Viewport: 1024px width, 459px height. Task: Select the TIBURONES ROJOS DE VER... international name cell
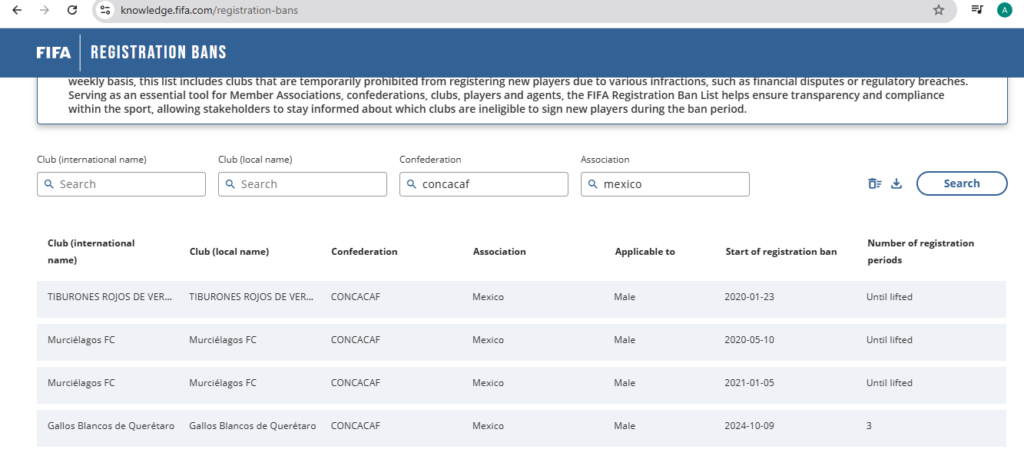pos(110,296)
